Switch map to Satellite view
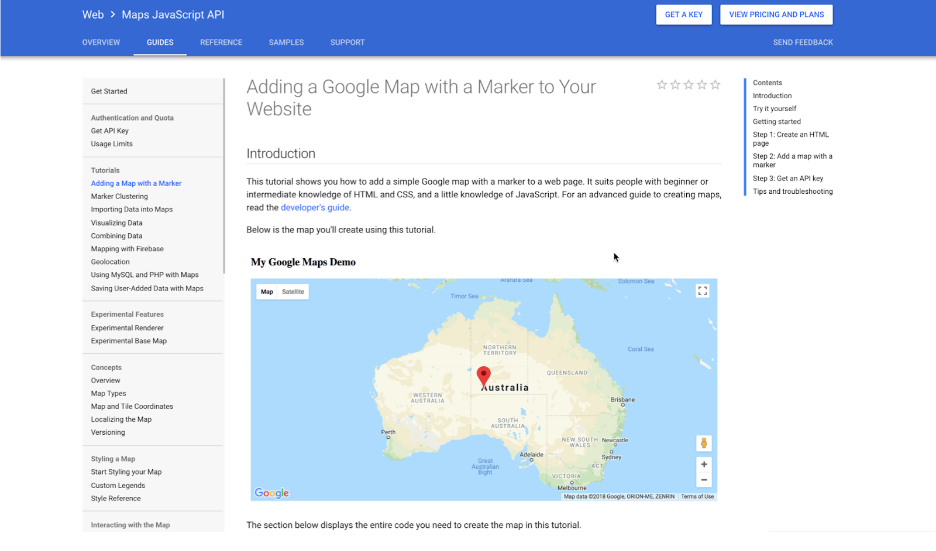 pos(293,292)
